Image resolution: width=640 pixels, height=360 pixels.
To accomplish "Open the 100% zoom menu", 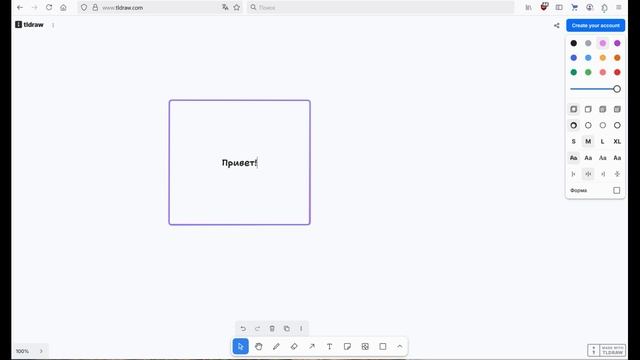I will tap(22, 351).
